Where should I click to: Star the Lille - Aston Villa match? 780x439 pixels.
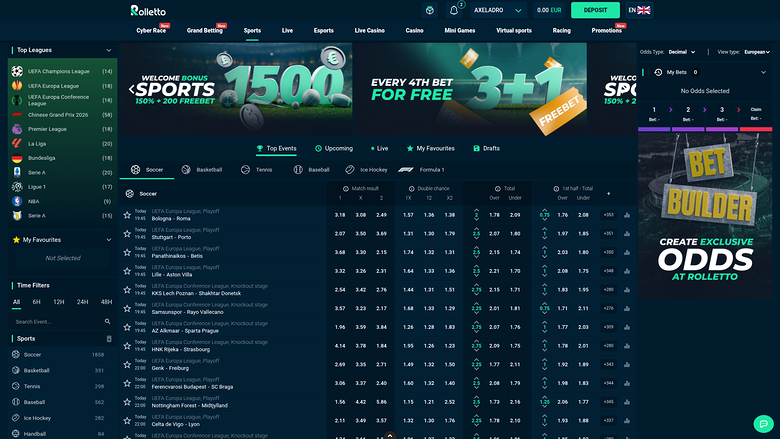(127, 271)
